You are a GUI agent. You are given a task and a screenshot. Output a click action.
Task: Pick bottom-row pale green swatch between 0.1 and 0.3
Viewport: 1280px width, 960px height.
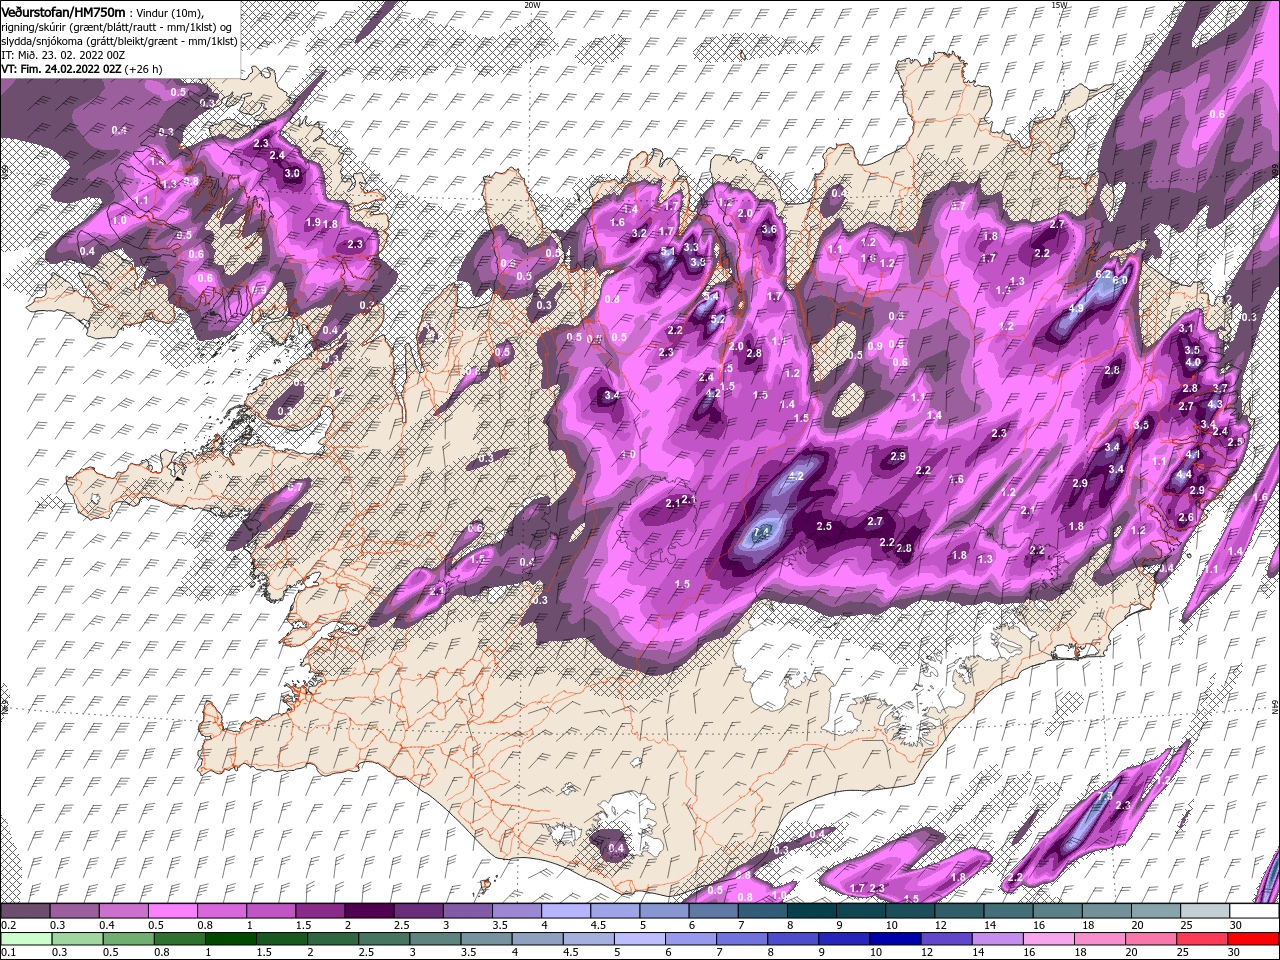[x=25, y=939]
